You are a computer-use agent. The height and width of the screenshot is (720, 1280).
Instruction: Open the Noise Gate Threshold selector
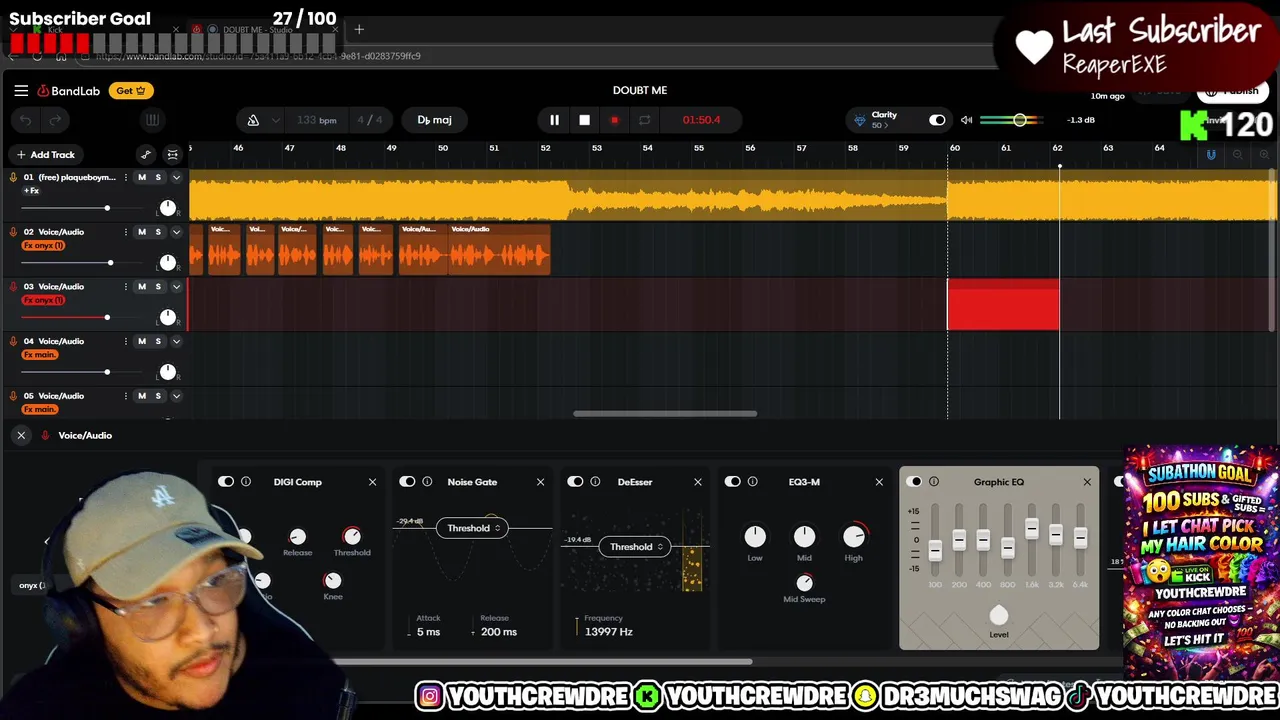click(472, 528)
